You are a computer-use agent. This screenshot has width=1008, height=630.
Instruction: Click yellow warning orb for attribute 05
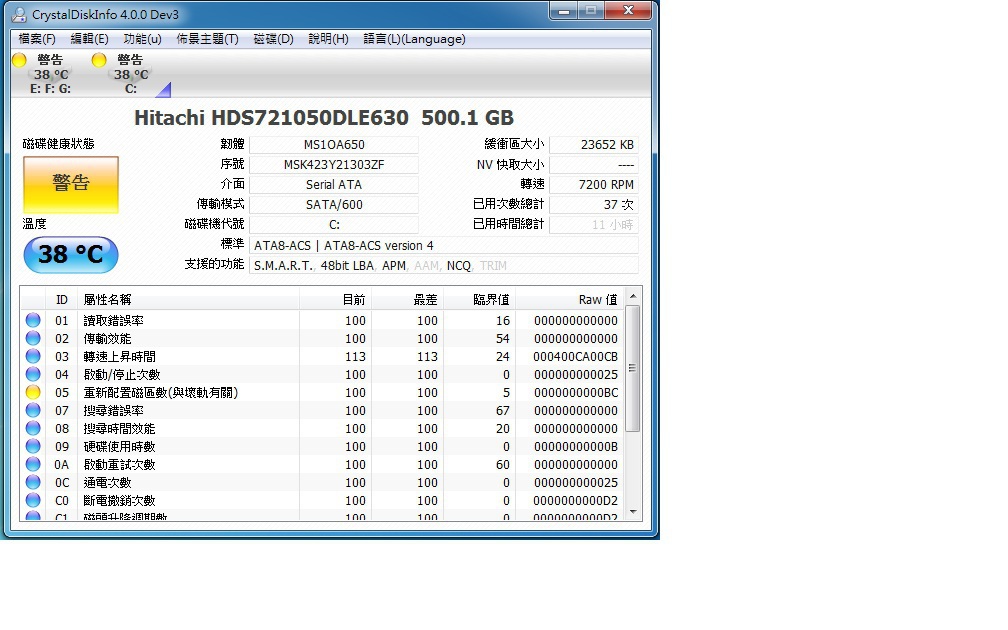pyautogui.click(x=33, y=392)
